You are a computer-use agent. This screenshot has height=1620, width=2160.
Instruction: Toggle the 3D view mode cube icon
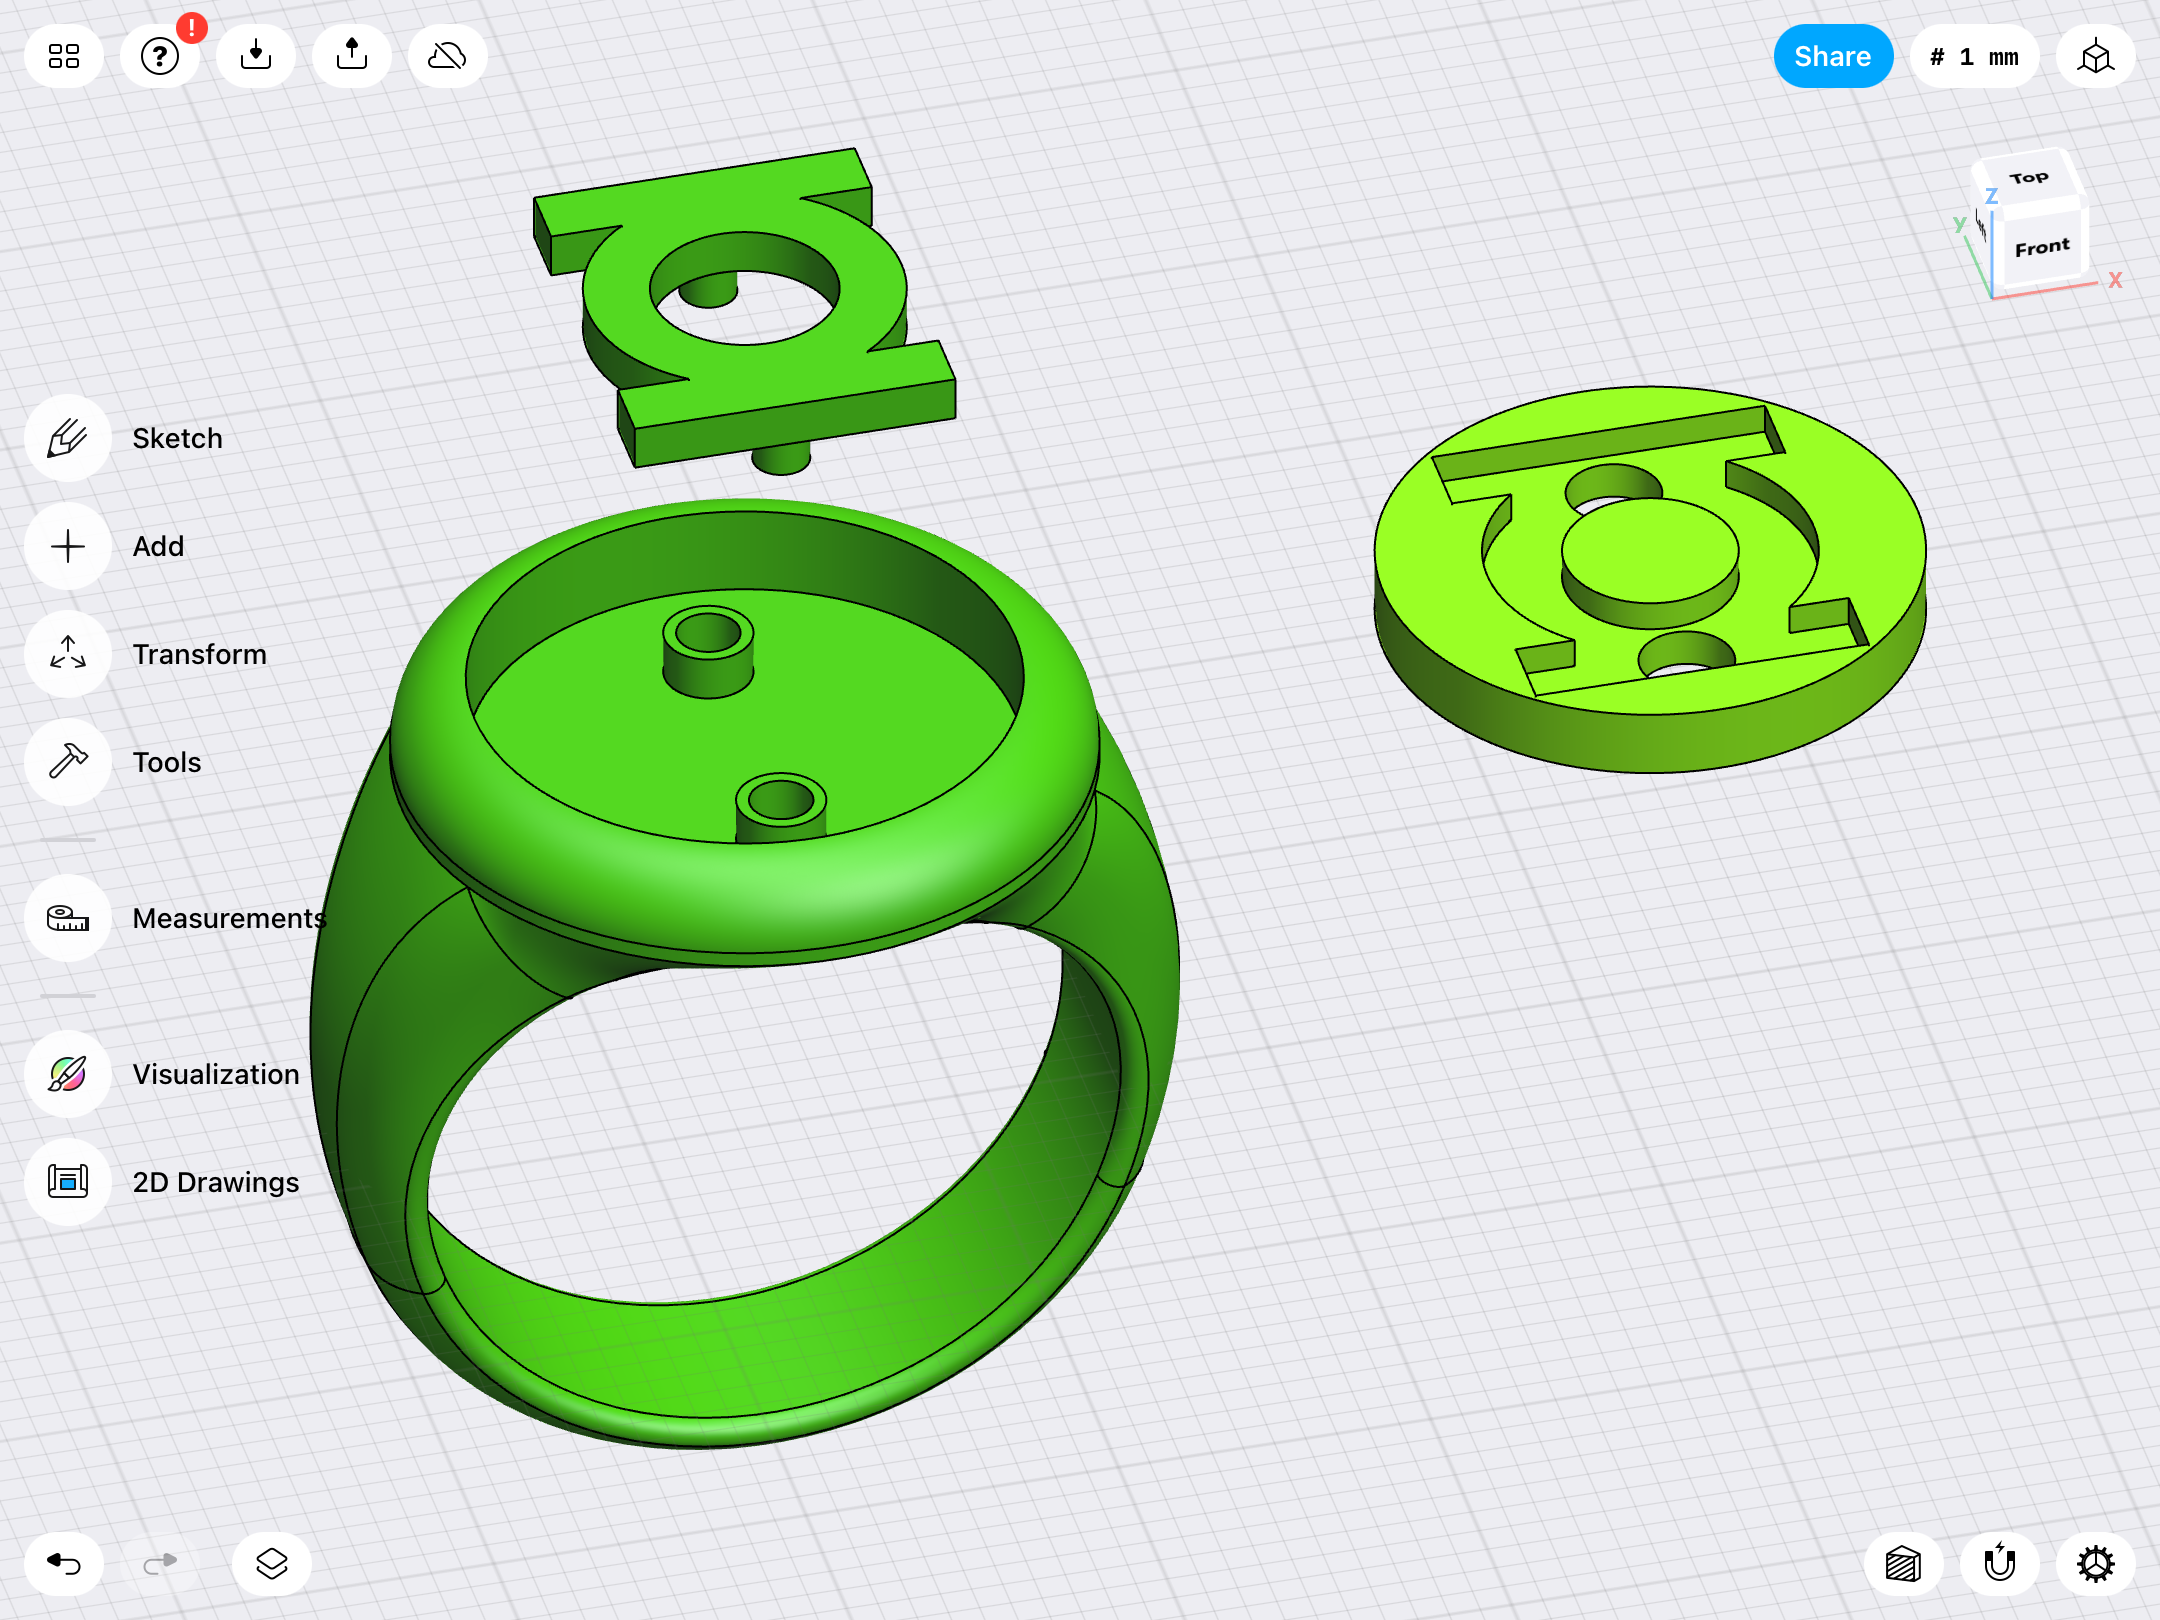pyautogui.click(x=2096, y=56)
